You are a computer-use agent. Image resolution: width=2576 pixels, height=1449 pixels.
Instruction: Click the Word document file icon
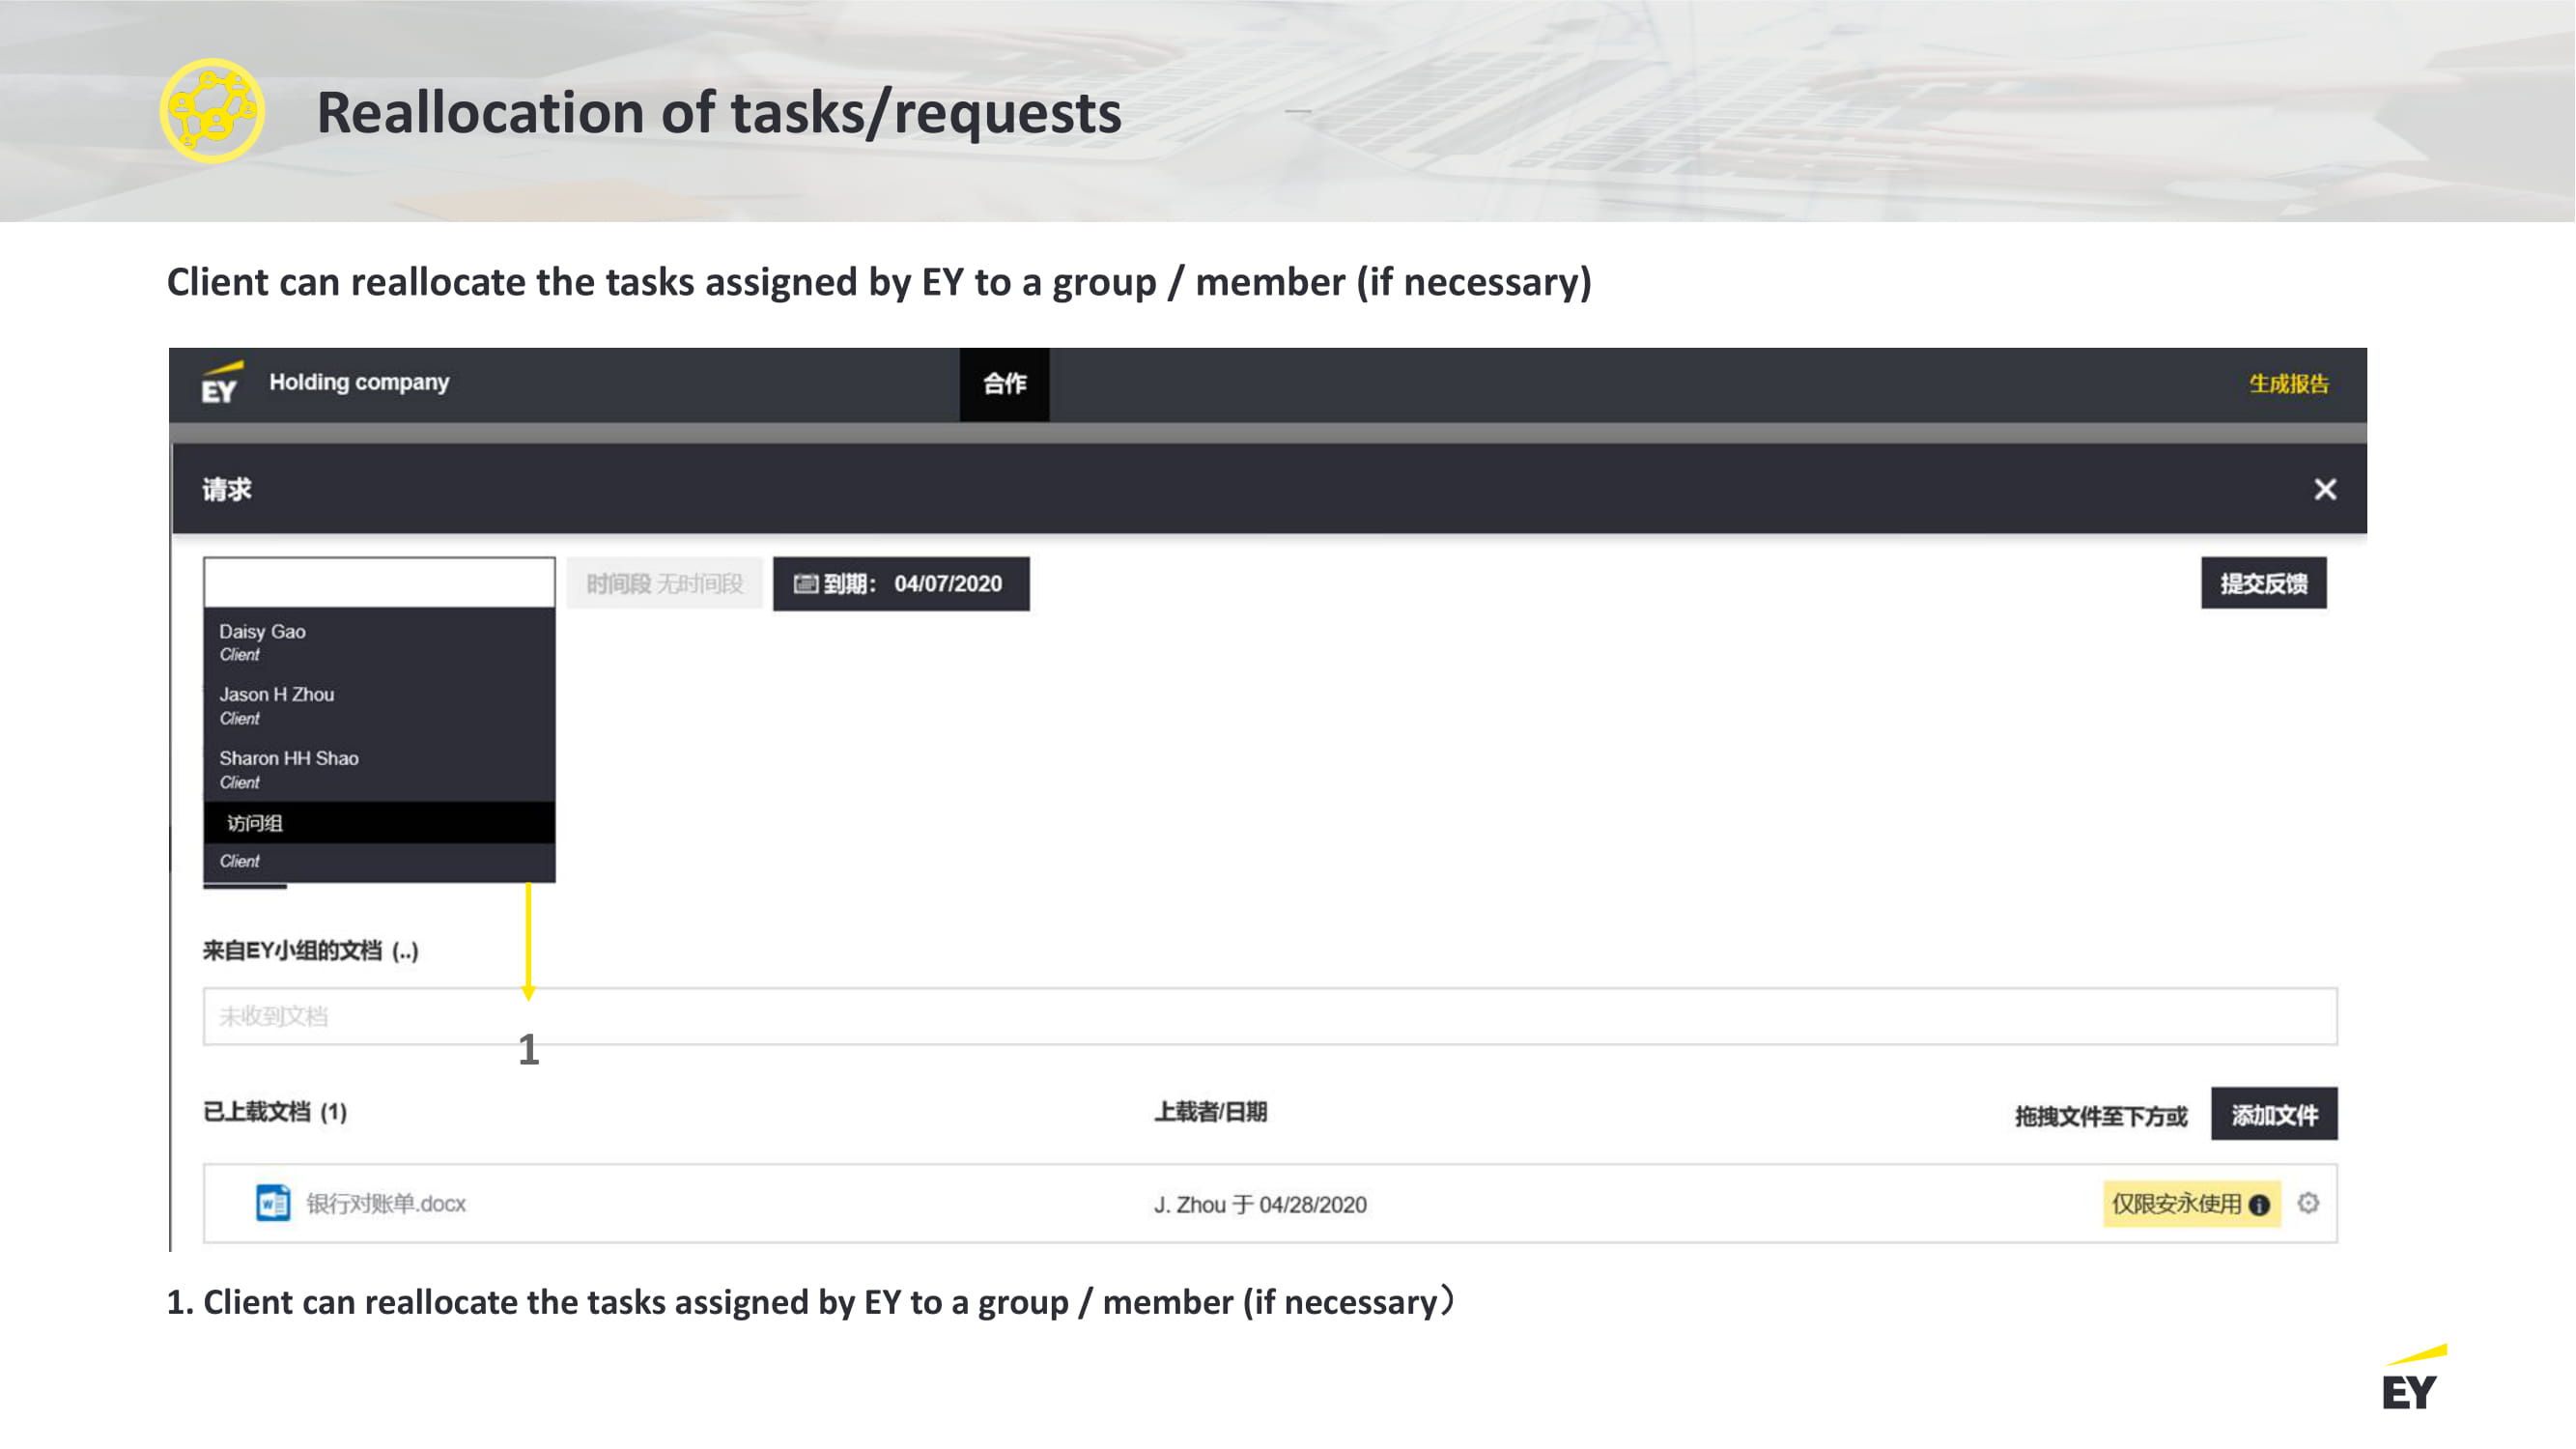[272, 1203]
